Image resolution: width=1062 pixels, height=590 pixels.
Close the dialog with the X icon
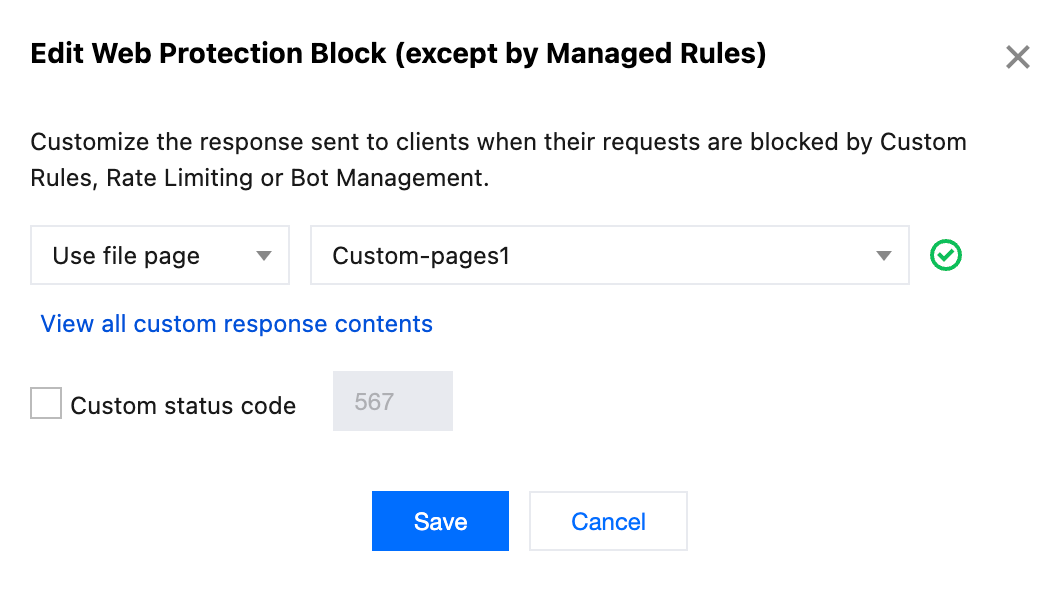[1018, 57]
